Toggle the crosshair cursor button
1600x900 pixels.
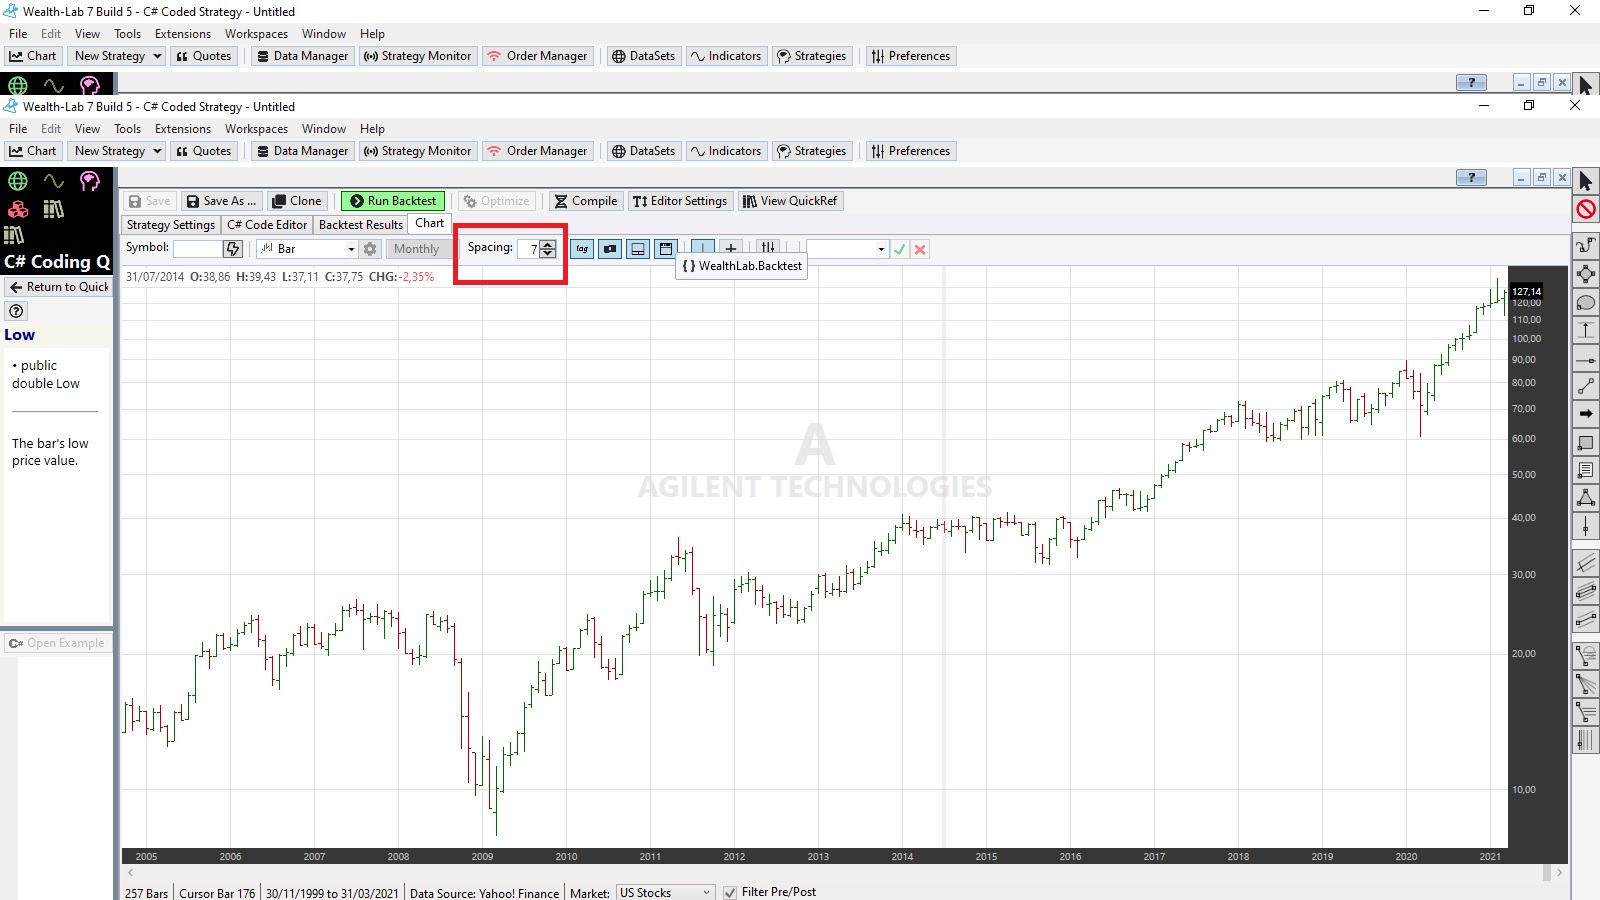pyautogui.click(x=703, y=248)
